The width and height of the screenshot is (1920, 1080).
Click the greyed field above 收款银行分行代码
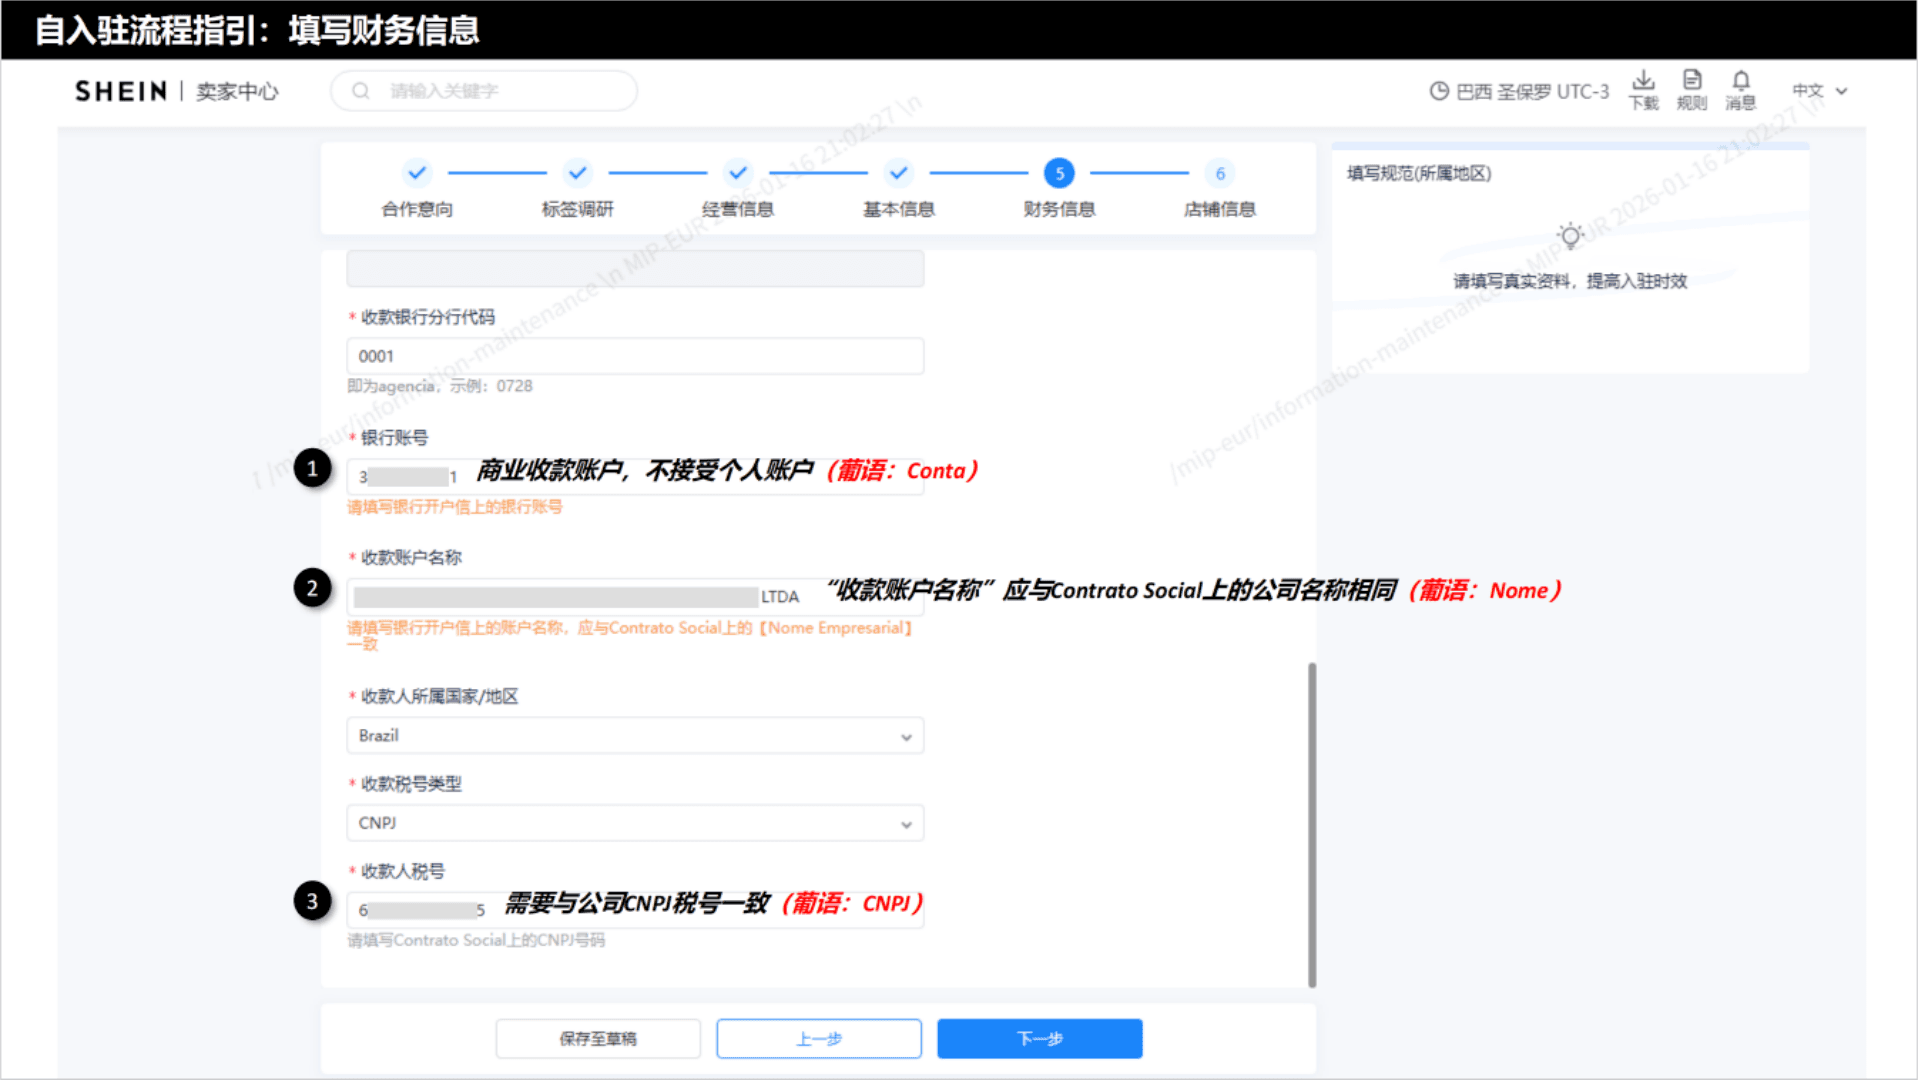pos(635,268)
